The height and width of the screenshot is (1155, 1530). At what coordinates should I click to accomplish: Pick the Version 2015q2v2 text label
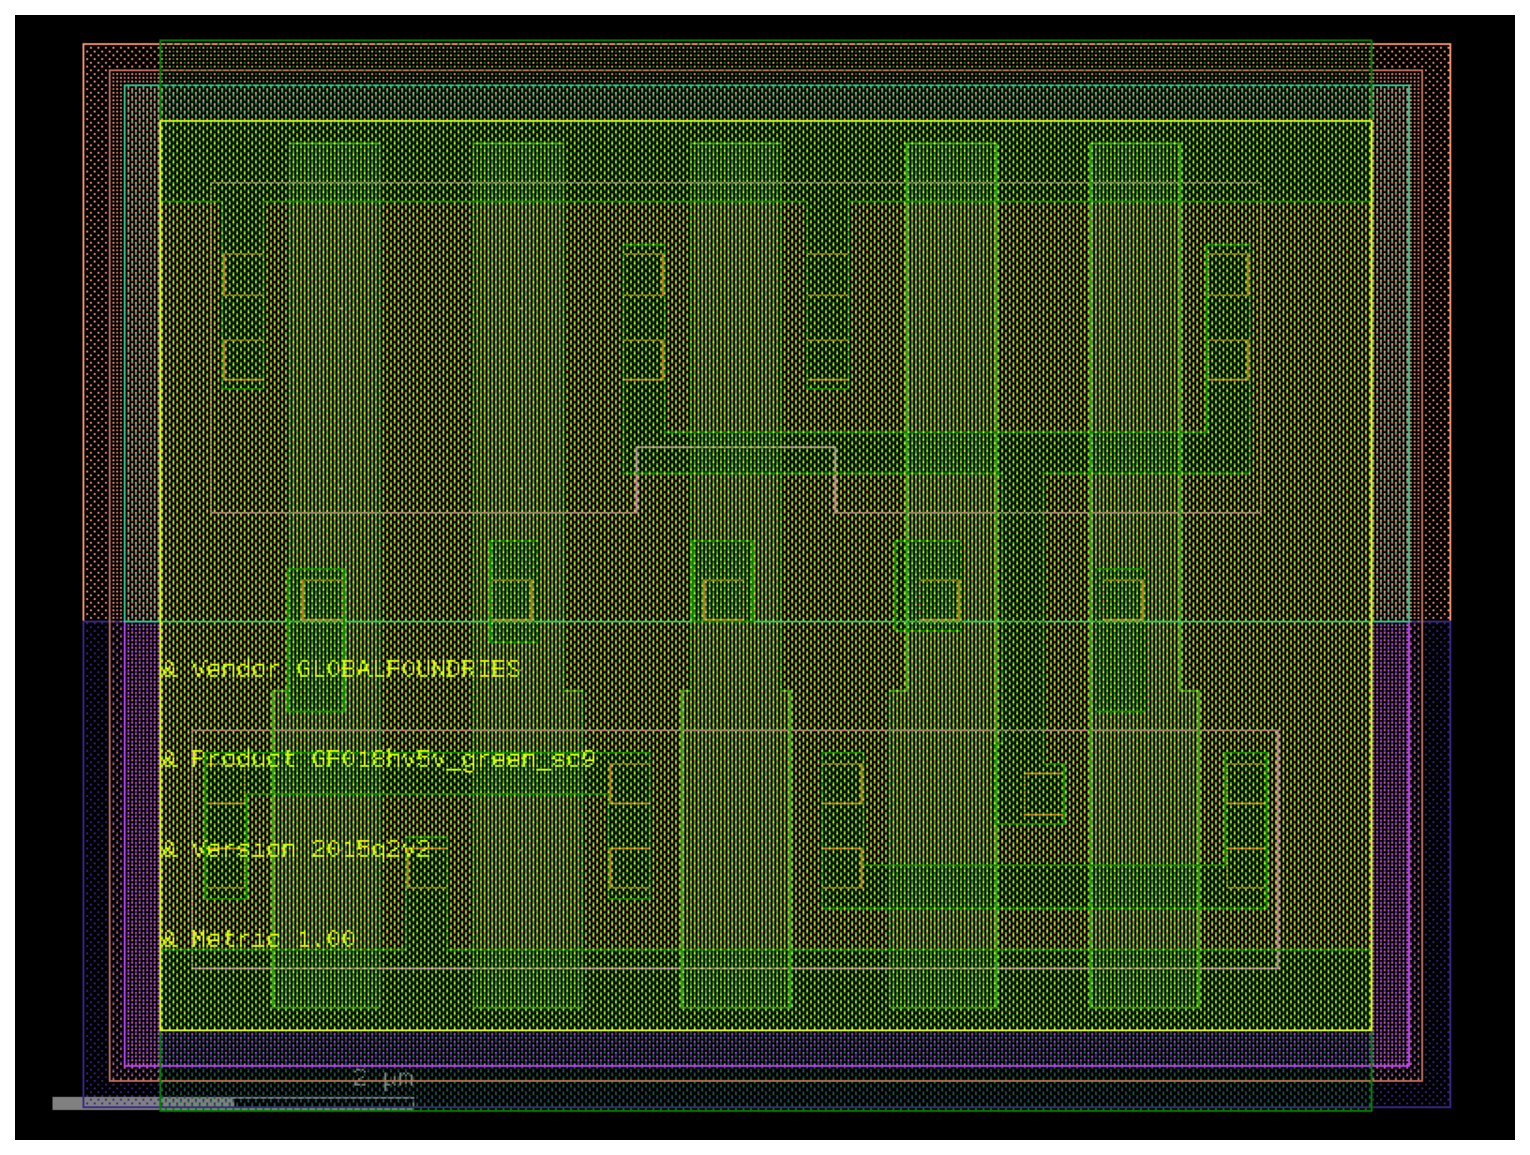pyautogui.click(x=296, y=849)
